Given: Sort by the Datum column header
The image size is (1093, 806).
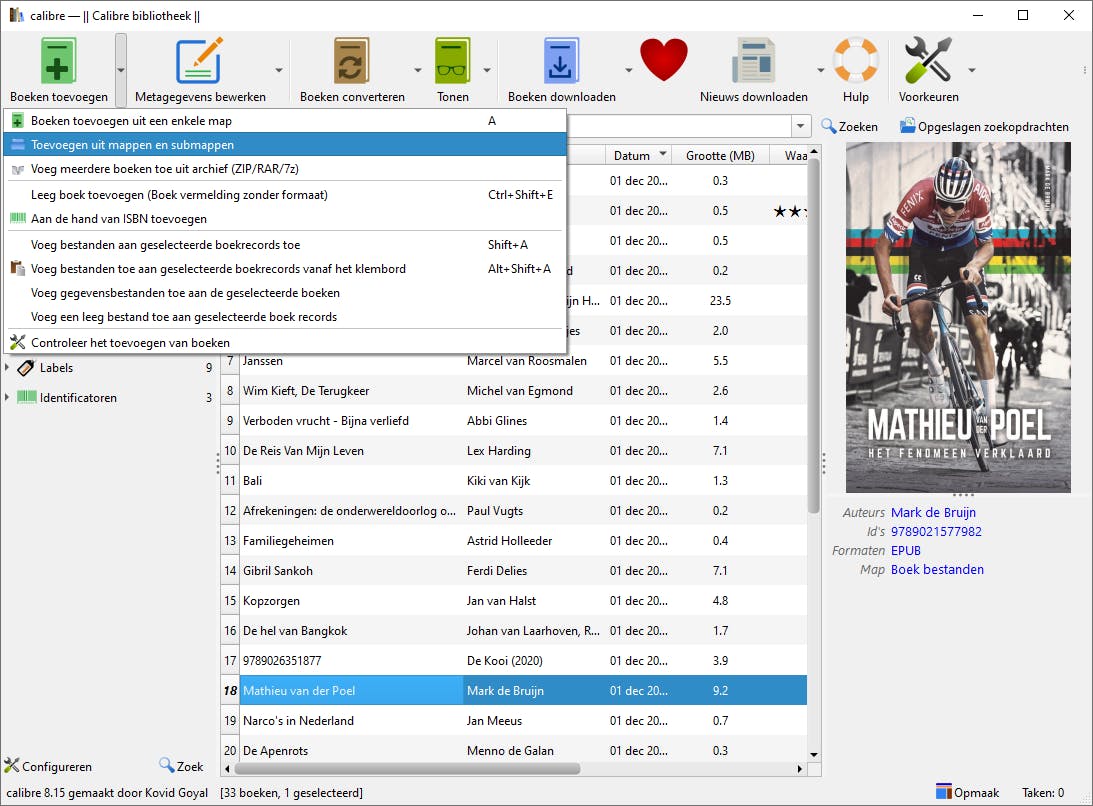Looking at the screenshot, I should (638, 155).
